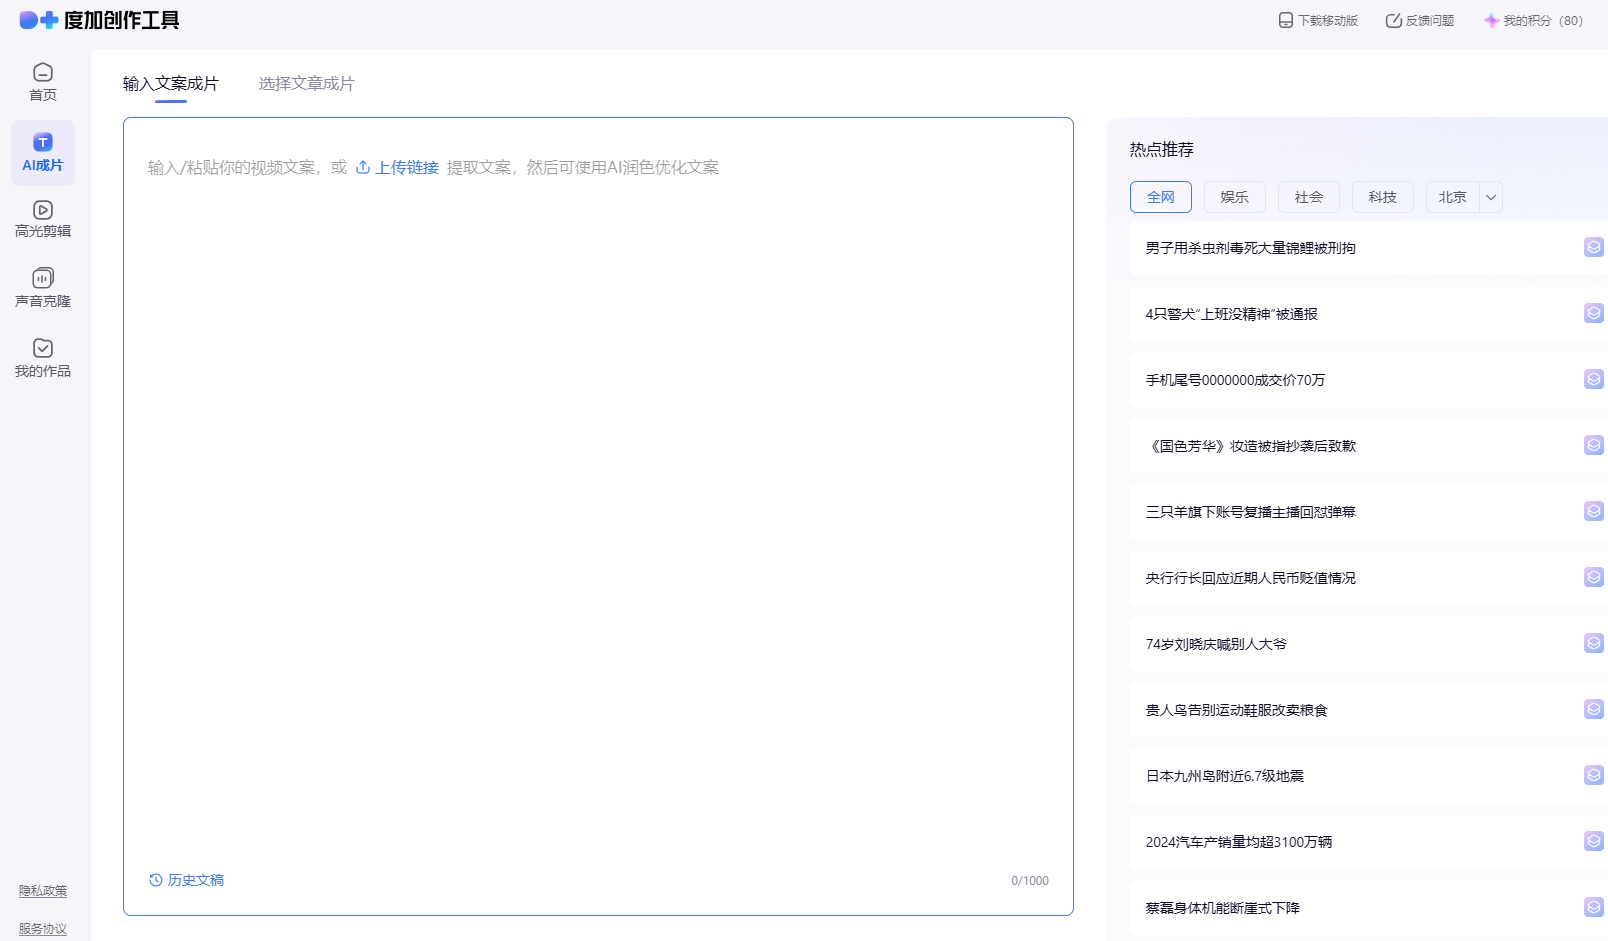Select AI成片 in the sidebar
The height and width of the screenshot is (941, 1608).
click(x=43, y=153)
